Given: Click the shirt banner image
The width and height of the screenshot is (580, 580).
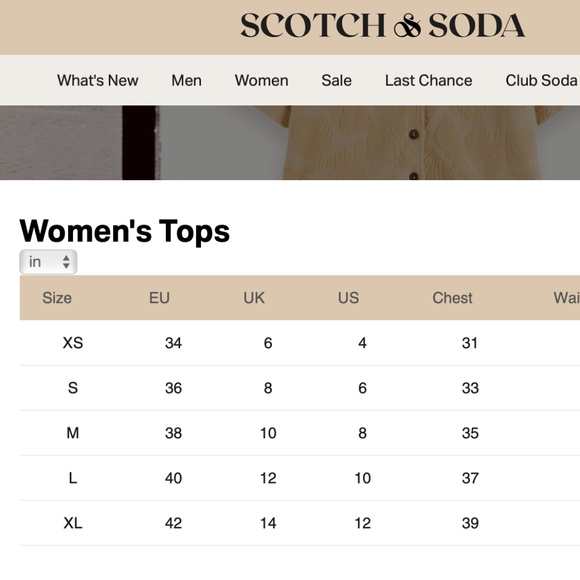Looking at the screenshot, I should 290,143.
